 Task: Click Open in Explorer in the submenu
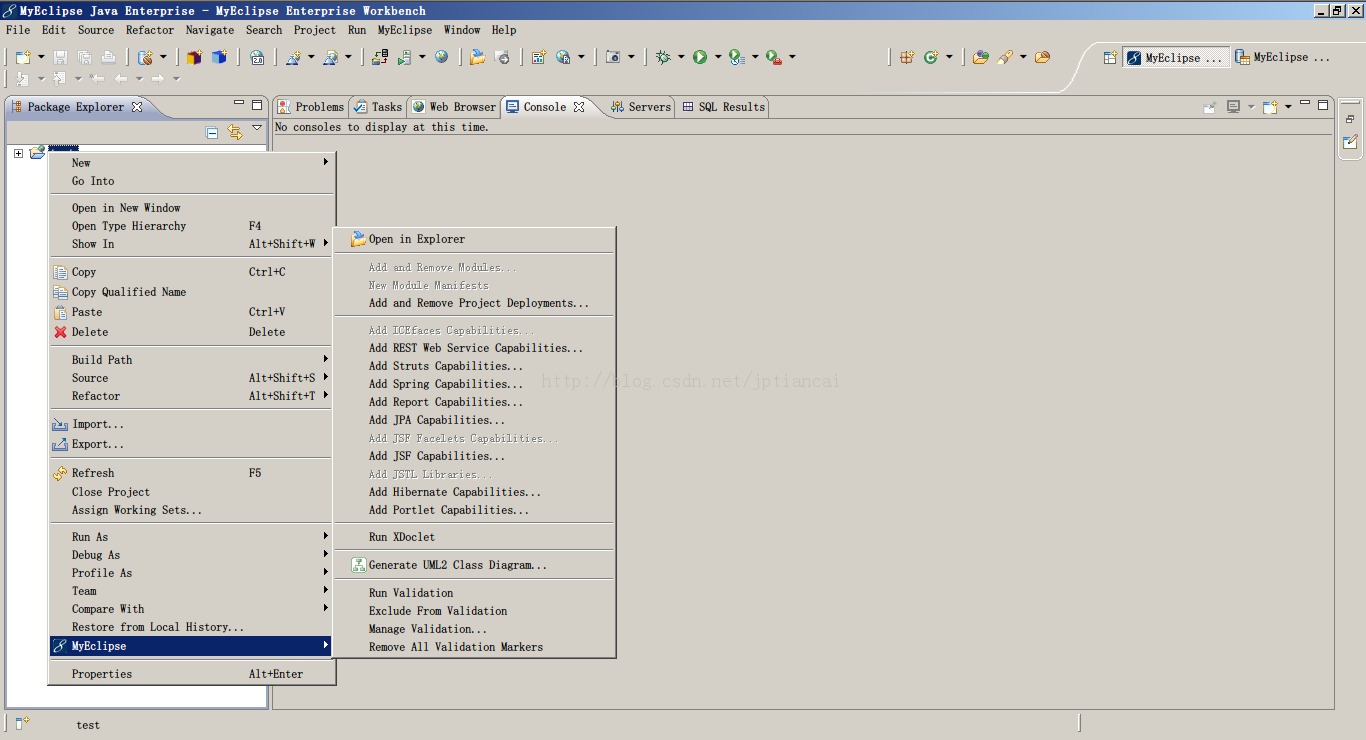click(x=416, y=239)
